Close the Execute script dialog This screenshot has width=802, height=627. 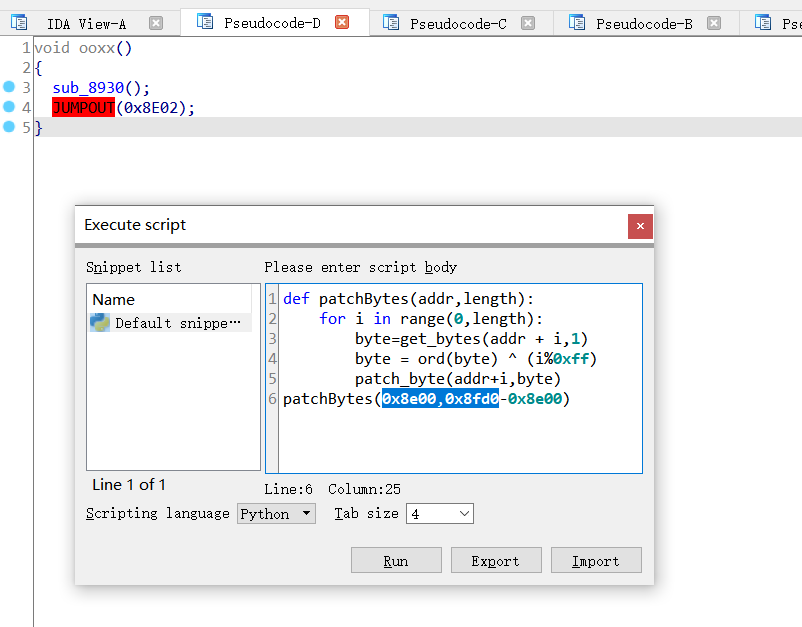[640, 226]
